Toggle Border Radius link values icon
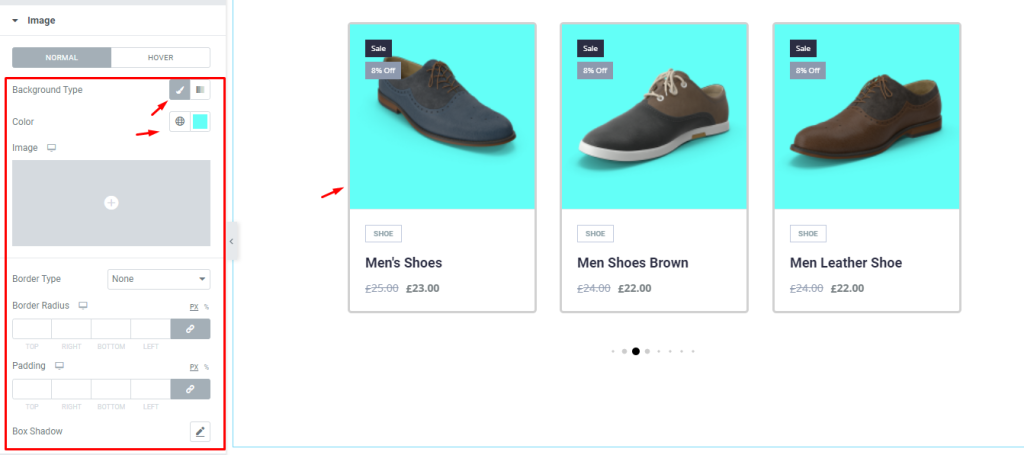Viewport: 1024px width, 455px height. [x=190, y=329]
